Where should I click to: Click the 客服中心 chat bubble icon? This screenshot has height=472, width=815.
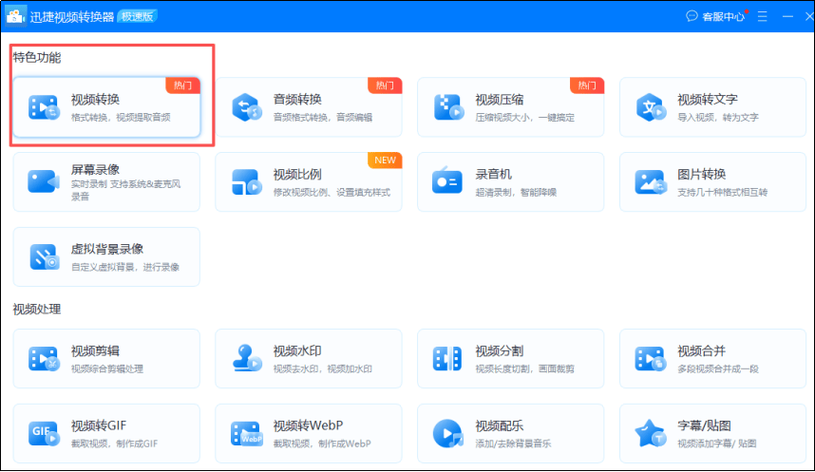[x=691, y=16]
